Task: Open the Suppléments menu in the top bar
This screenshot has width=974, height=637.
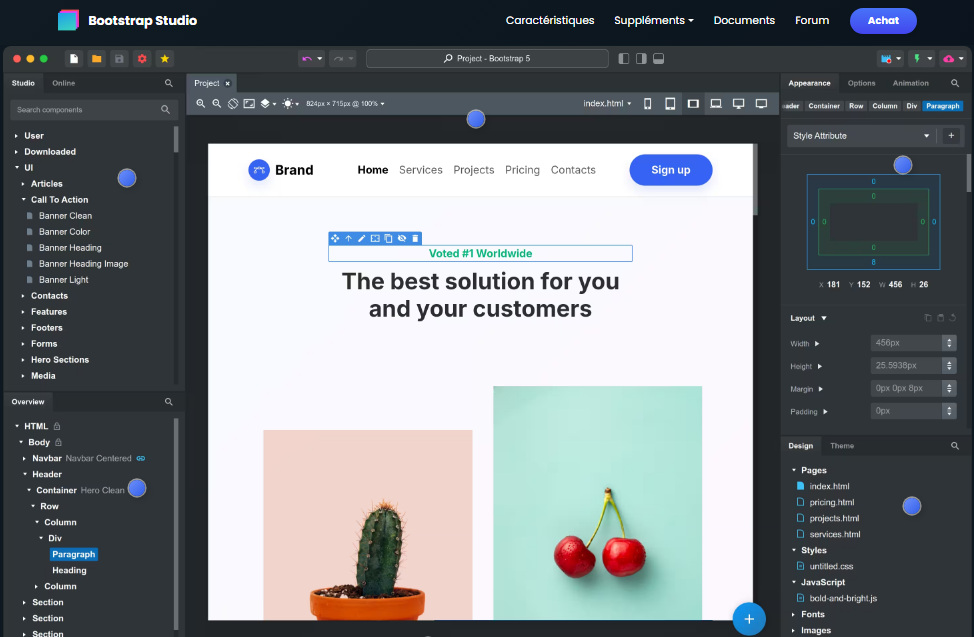Action: point(653,20)
